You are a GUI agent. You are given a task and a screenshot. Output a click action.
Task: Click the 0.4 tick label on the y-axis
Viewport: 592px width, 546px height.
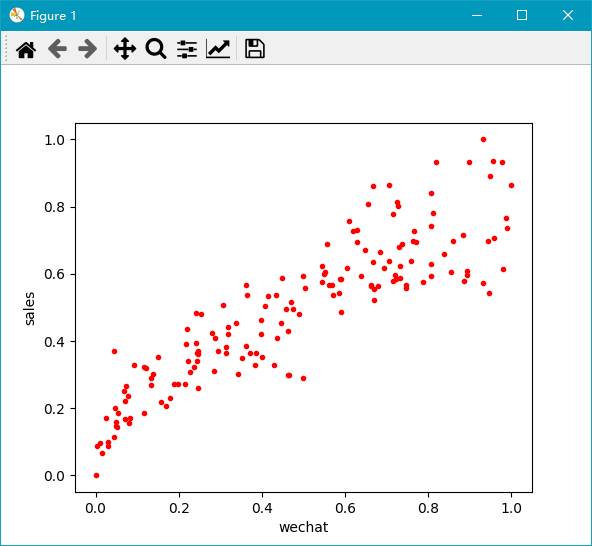click(55, 342)
